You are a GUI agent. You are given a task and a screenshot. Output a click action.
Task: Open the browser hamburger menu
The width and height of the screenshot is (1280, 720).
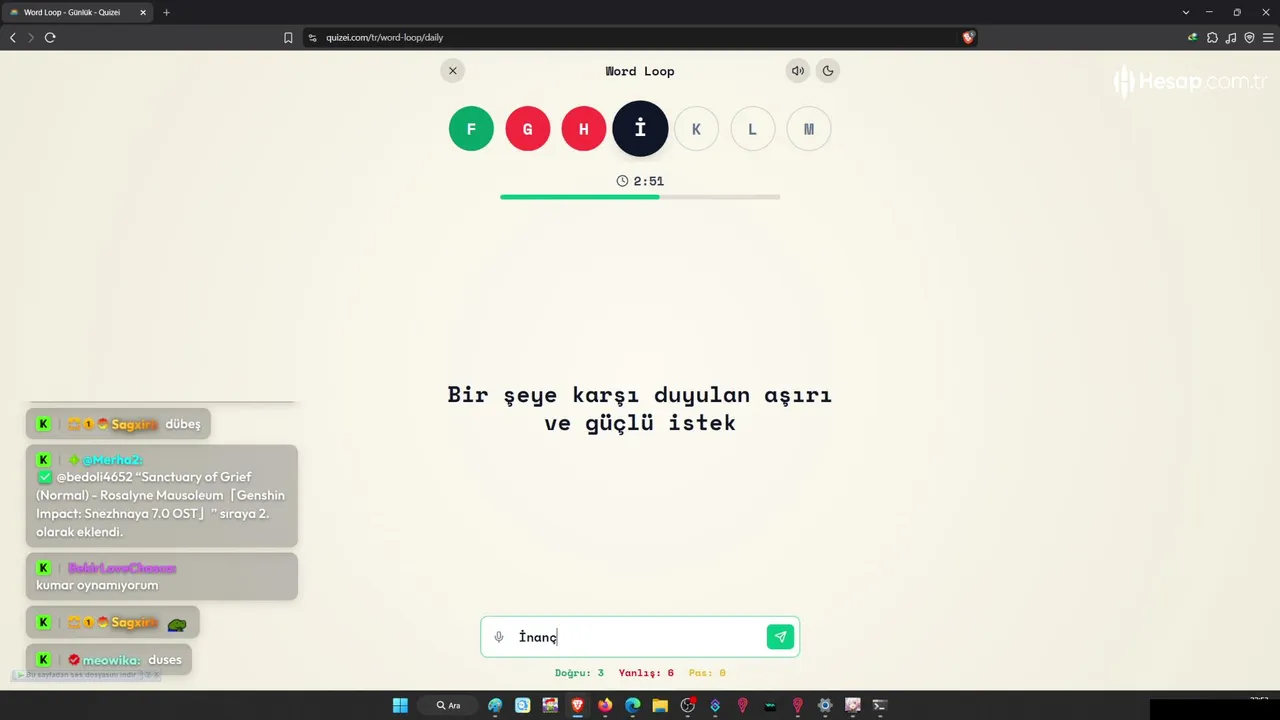click(1267, 37)
